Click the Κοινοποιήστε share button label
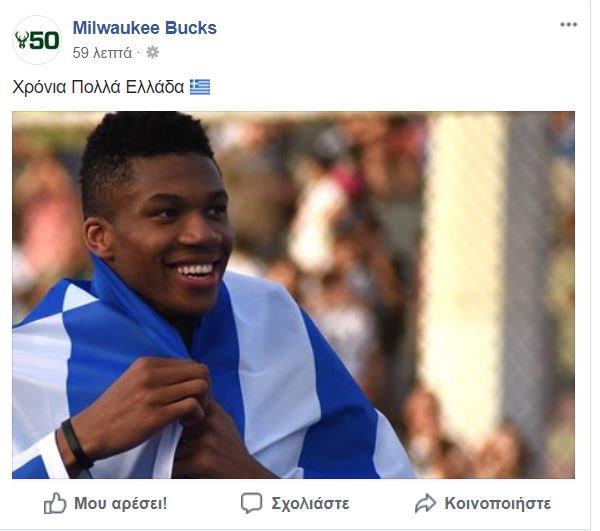This screenshot has height=531, width=600. pyautogui.click(x=497, y=503)
